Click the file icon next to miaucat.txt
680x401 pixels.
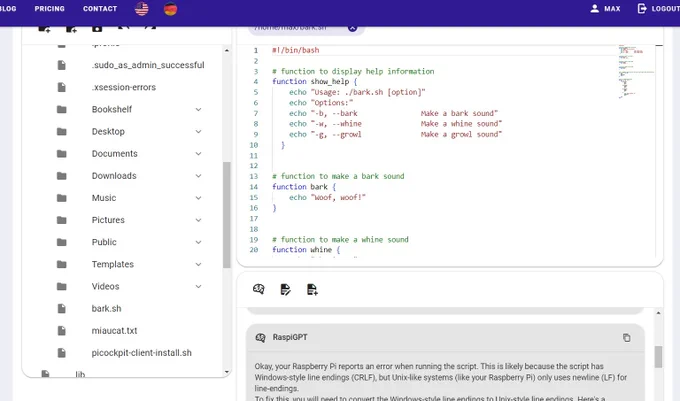pos(62,330)
